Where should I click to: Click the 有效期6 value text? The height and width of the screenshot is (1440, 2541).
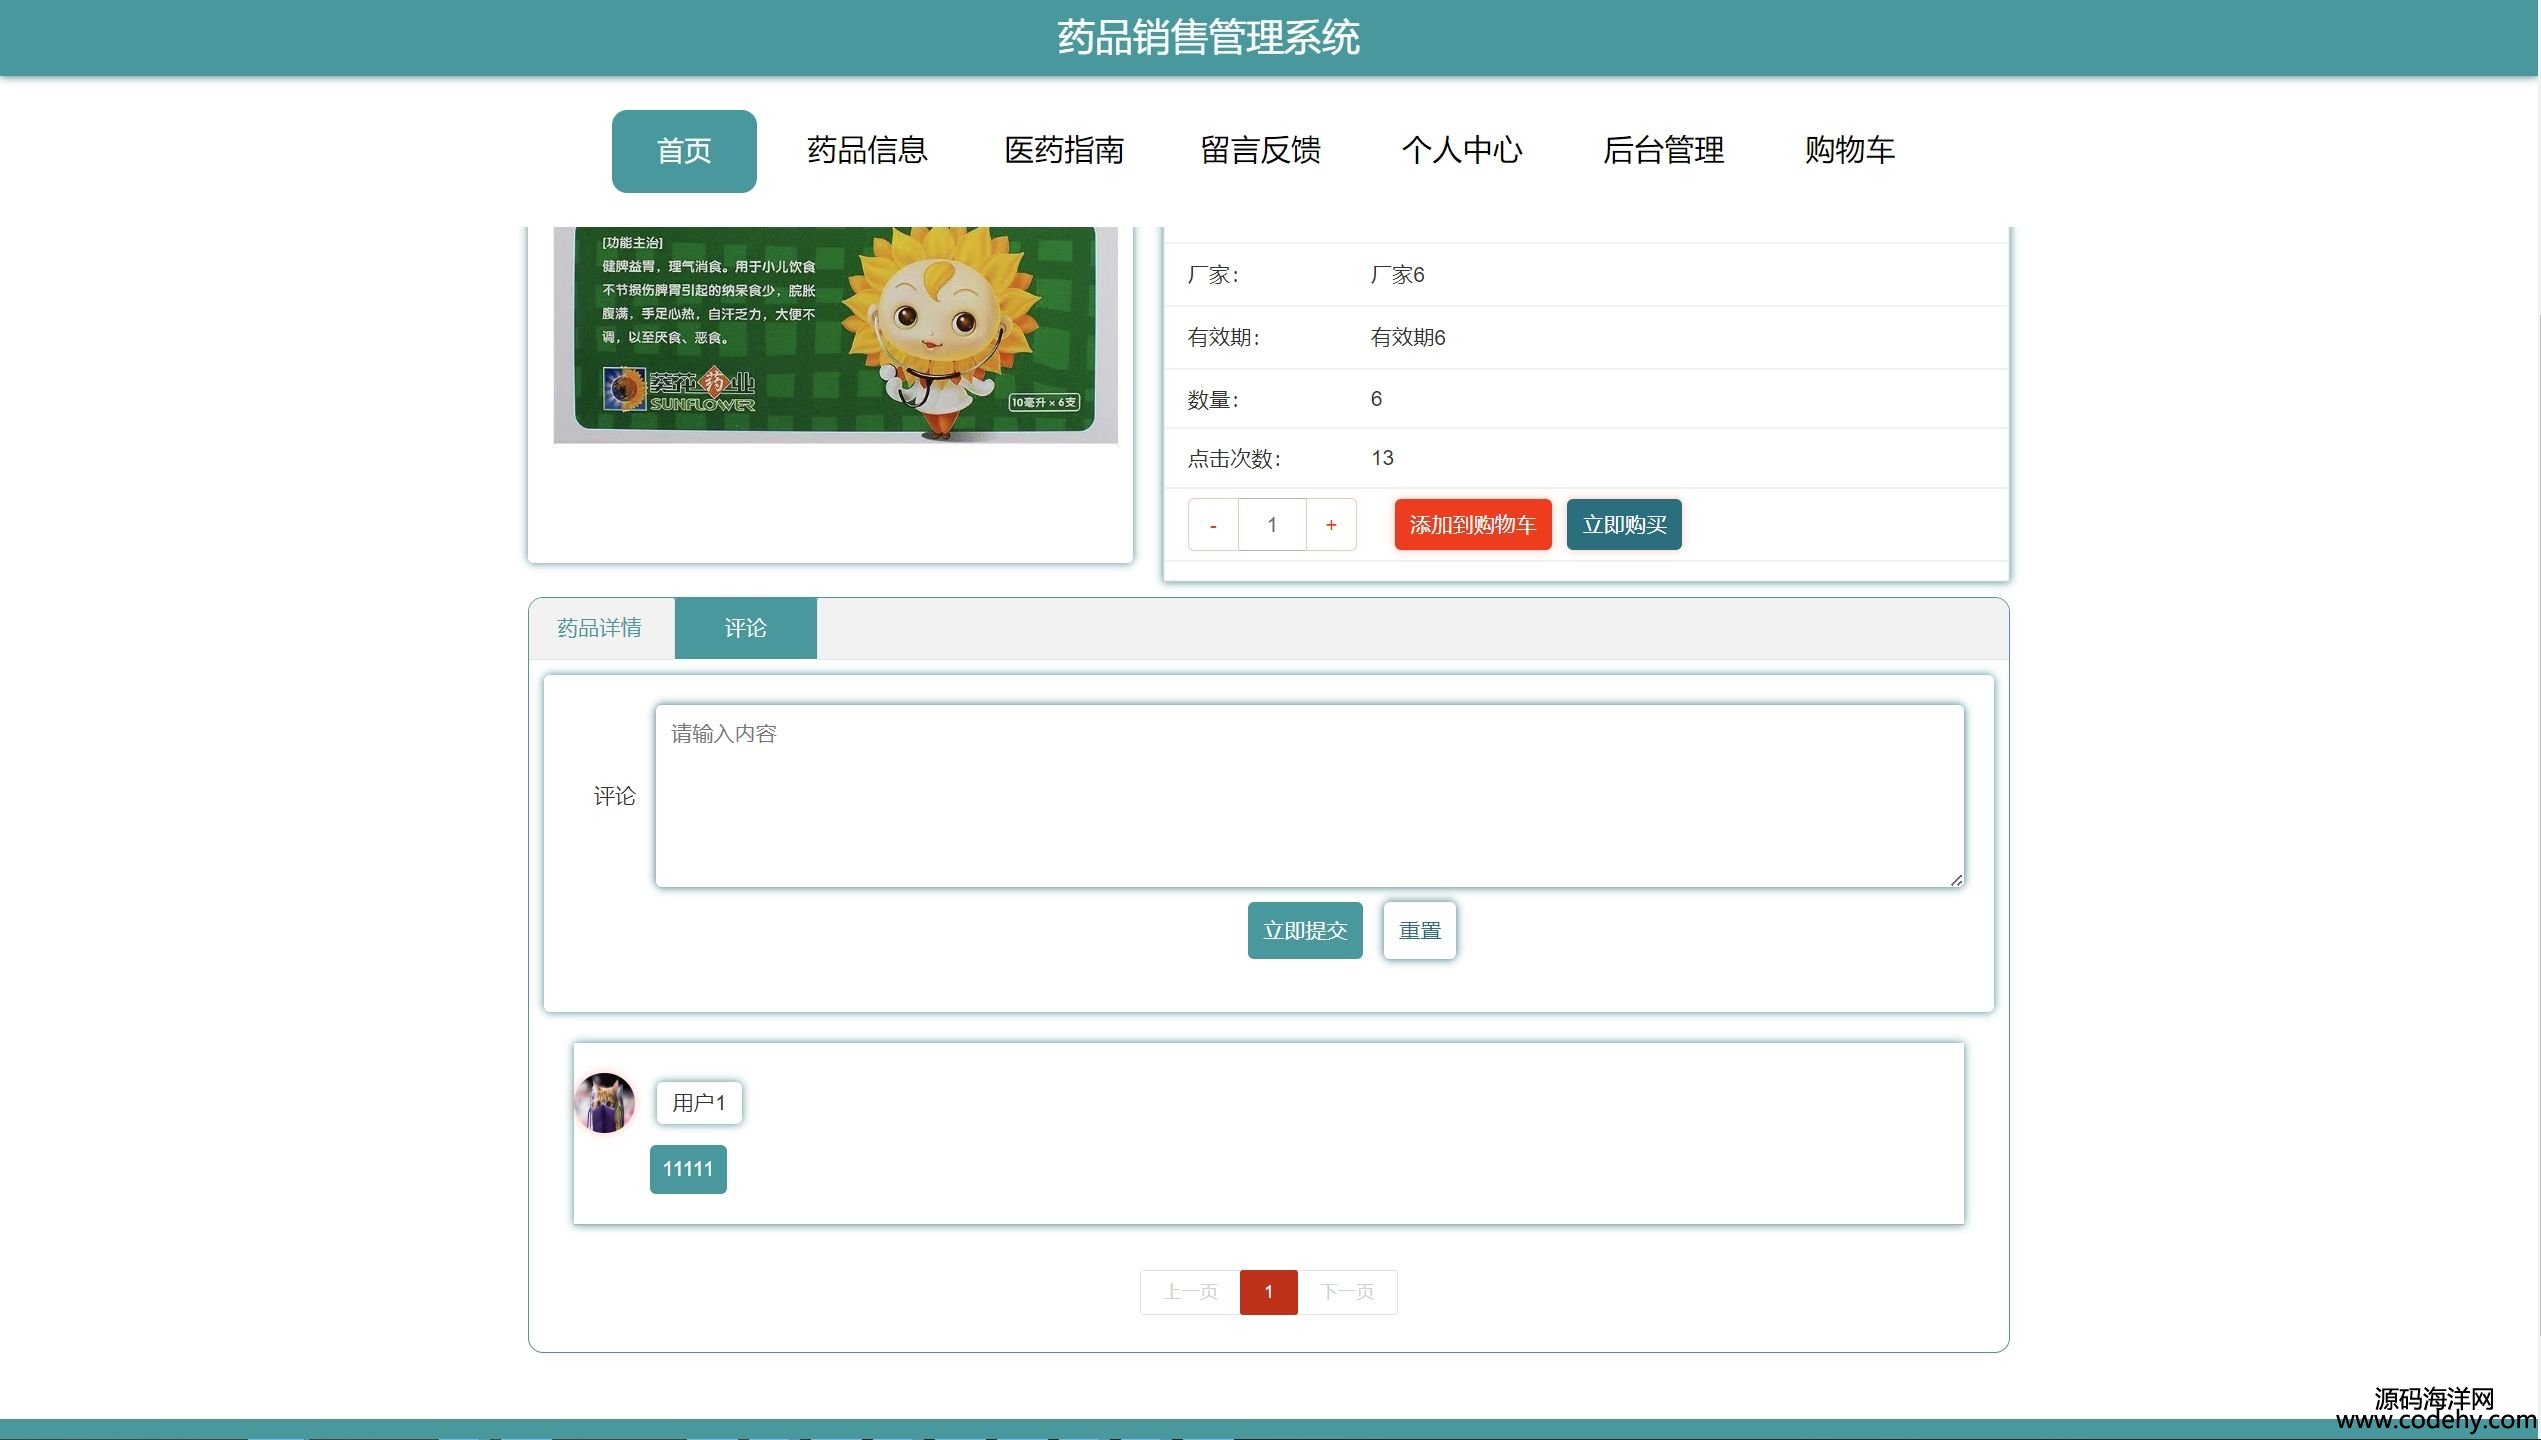pyautogui.click(x=1408, y=338)
